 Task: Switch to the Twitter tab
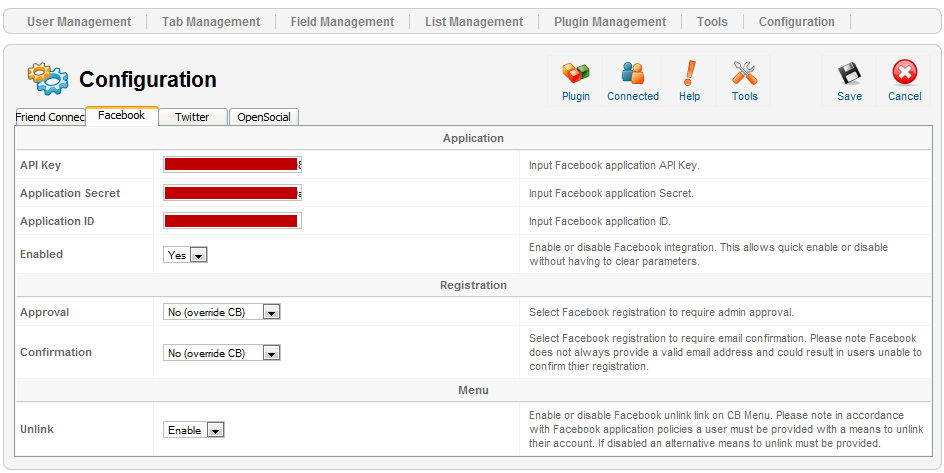click(192, 117)
